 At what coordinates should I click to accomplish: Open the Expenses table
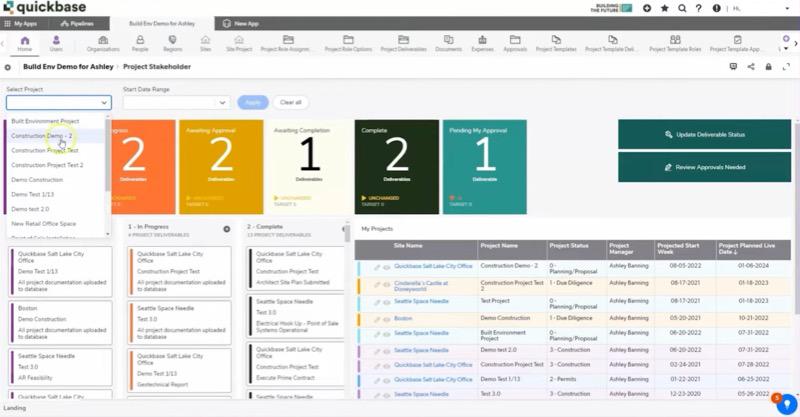[482, 43]
